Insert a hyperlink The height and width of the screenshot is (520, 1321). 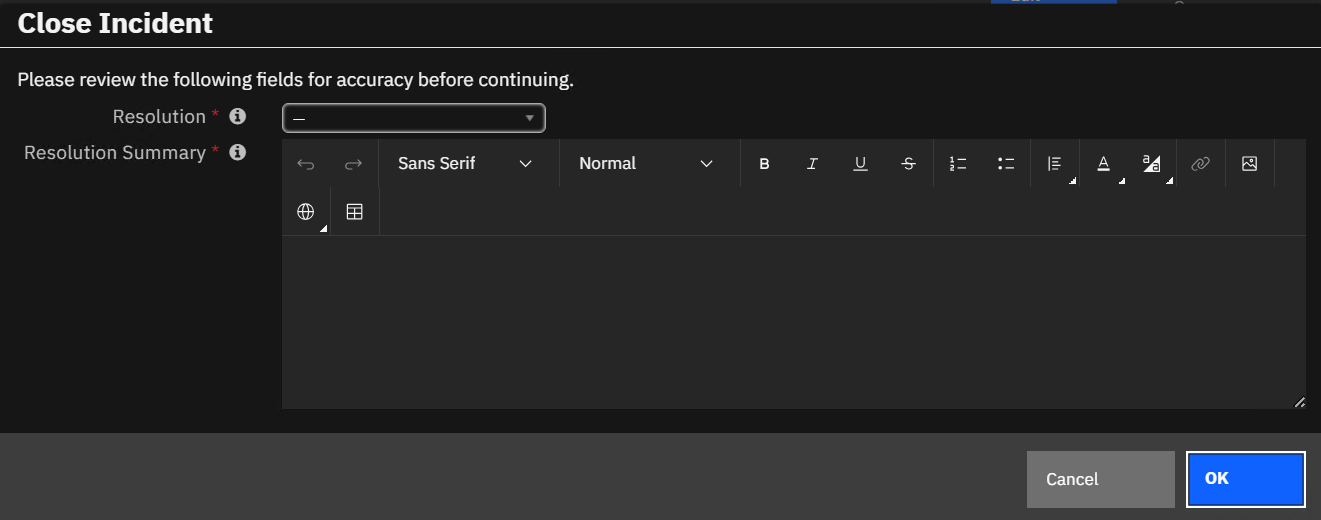[1201, 164]
